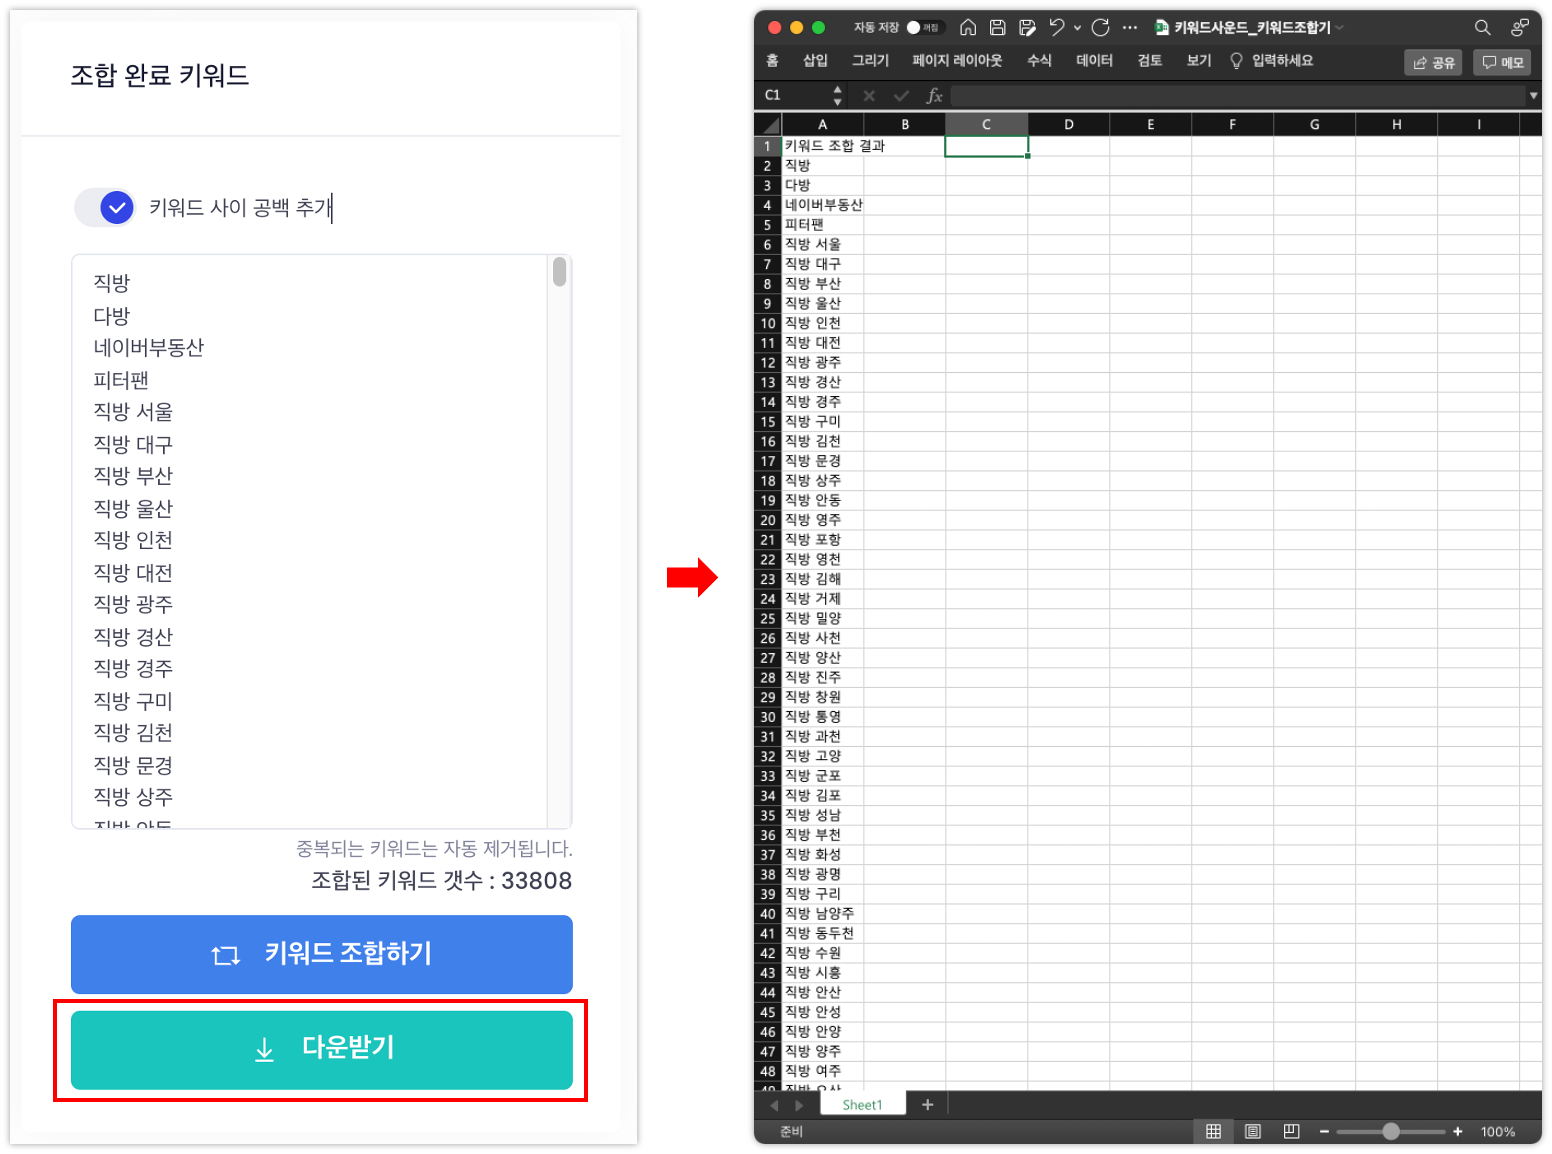Open the 그리기 ribbon tab

point(870,61)
